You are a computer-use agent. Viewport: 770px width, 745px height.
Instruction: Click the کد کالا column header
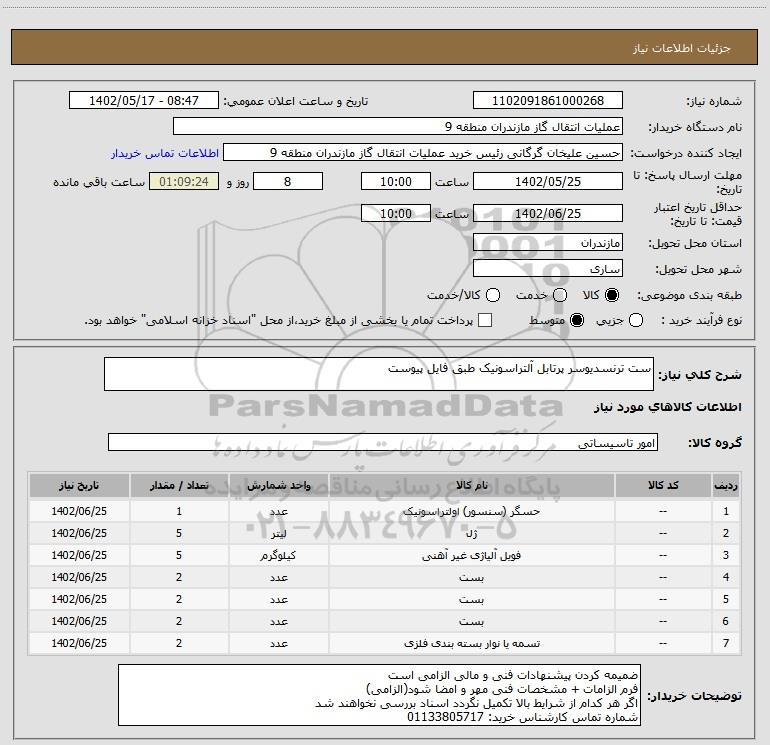(x=663, y=485)
